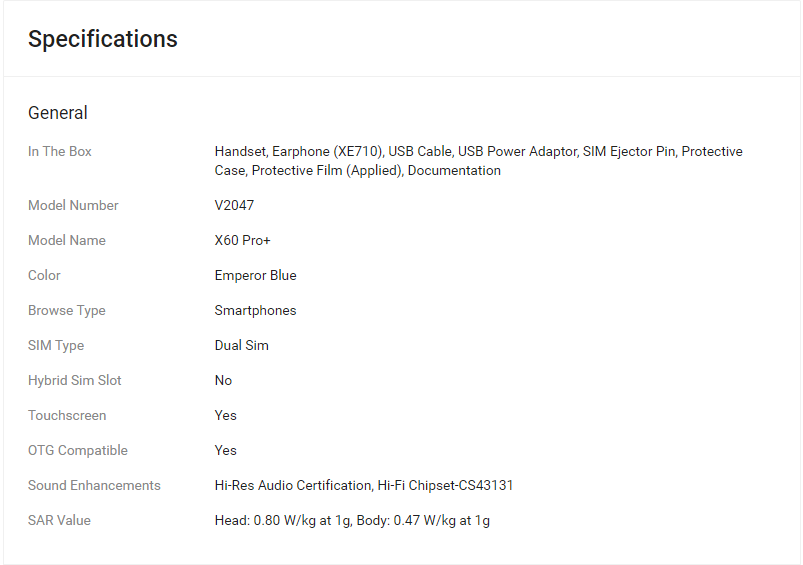Select the Hi-Res Audio Certification text
Screen dimensions: 803x565
(x=293, y=486)
